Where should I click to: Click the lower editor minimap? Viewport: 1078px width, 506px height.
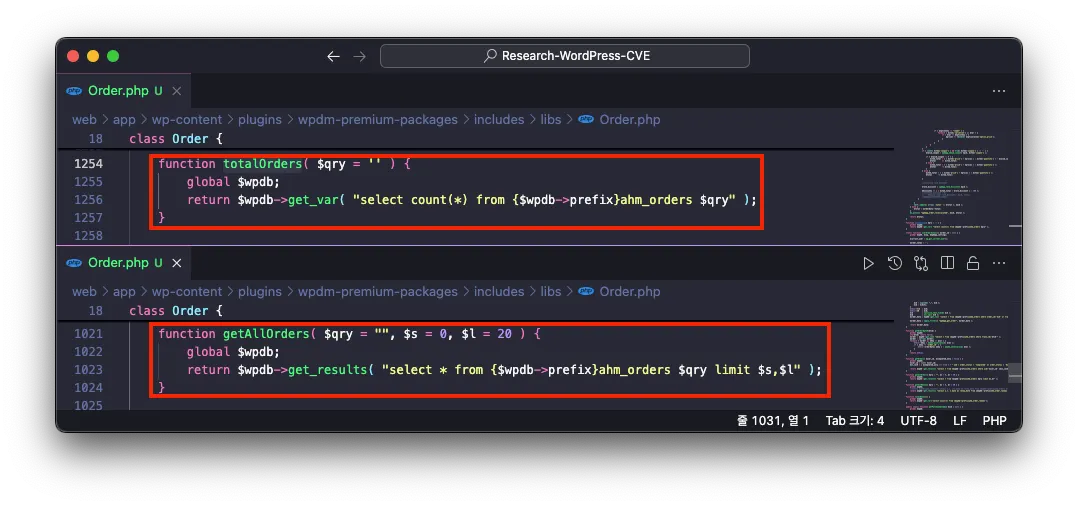[x=958, y=354]
